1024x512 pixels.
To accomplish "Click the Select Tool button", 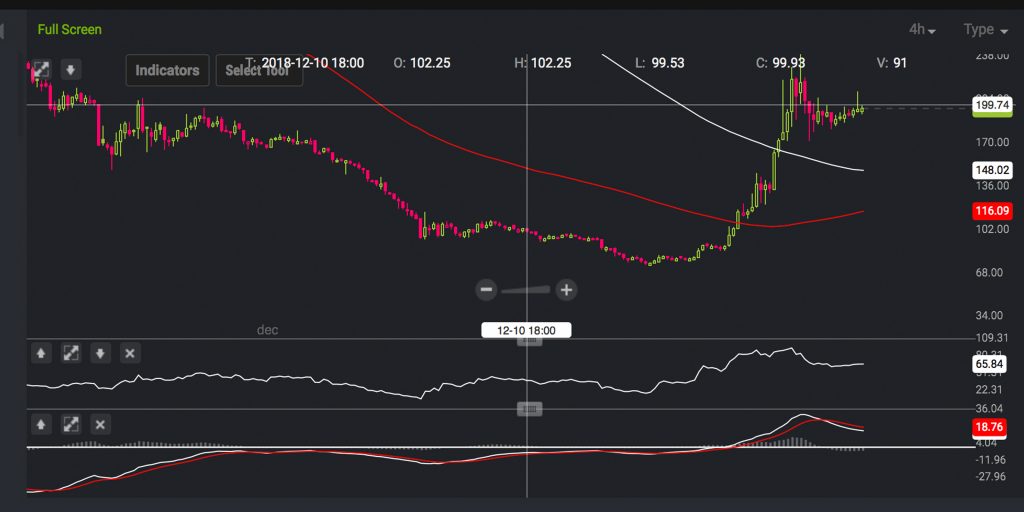I will click(x=258, y=70).
